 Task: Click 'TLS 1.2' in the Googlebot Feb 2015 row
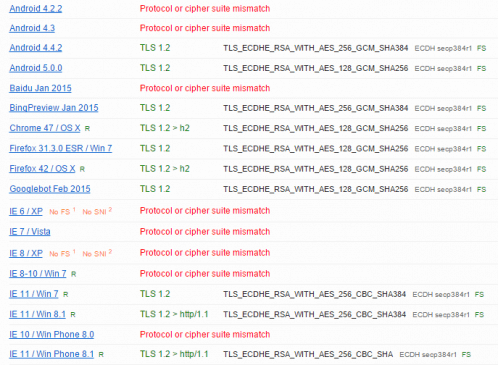[155, 189]
